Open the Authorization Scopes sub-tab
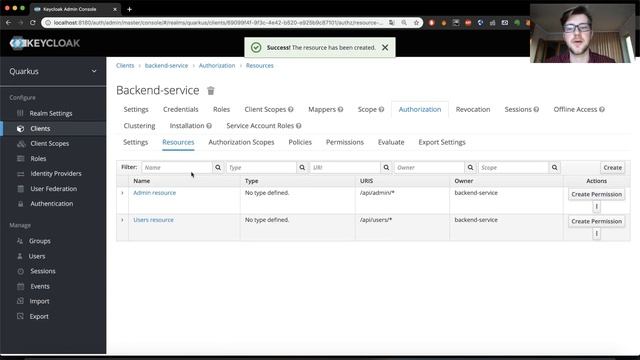The height and width of the screenshot is (360, 640). tap(241, 142)
